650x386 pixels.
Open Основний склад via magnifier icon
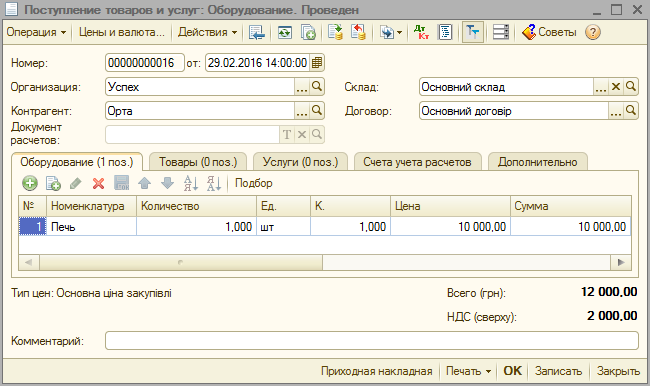coord(631,87)
